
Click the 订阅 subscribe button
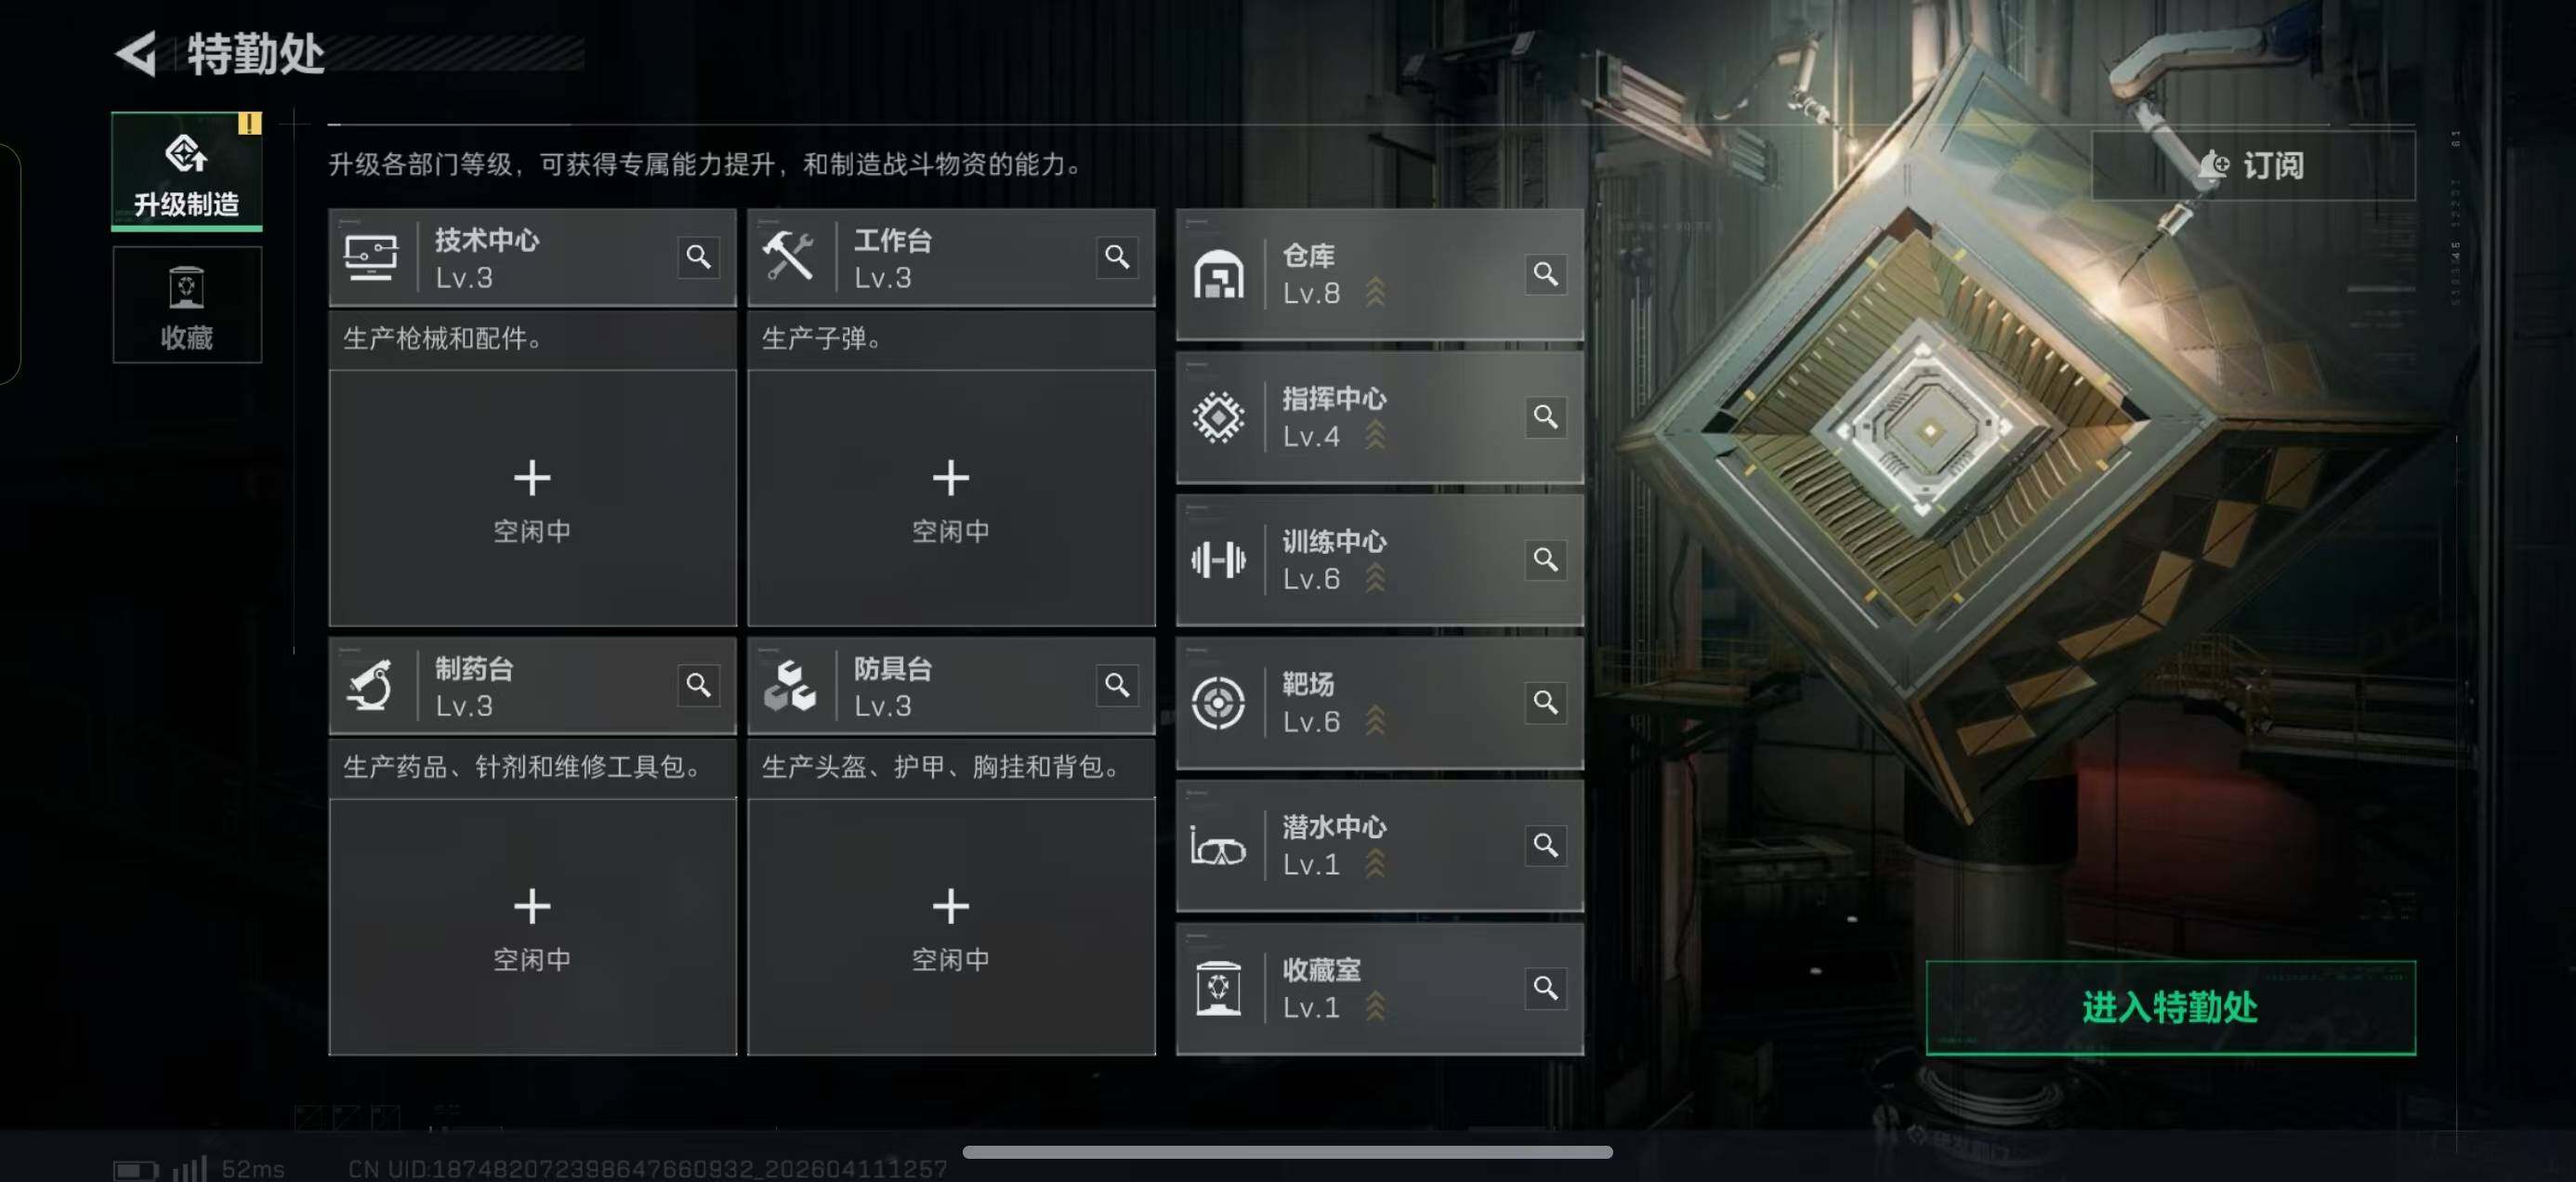pos(2252,165)
